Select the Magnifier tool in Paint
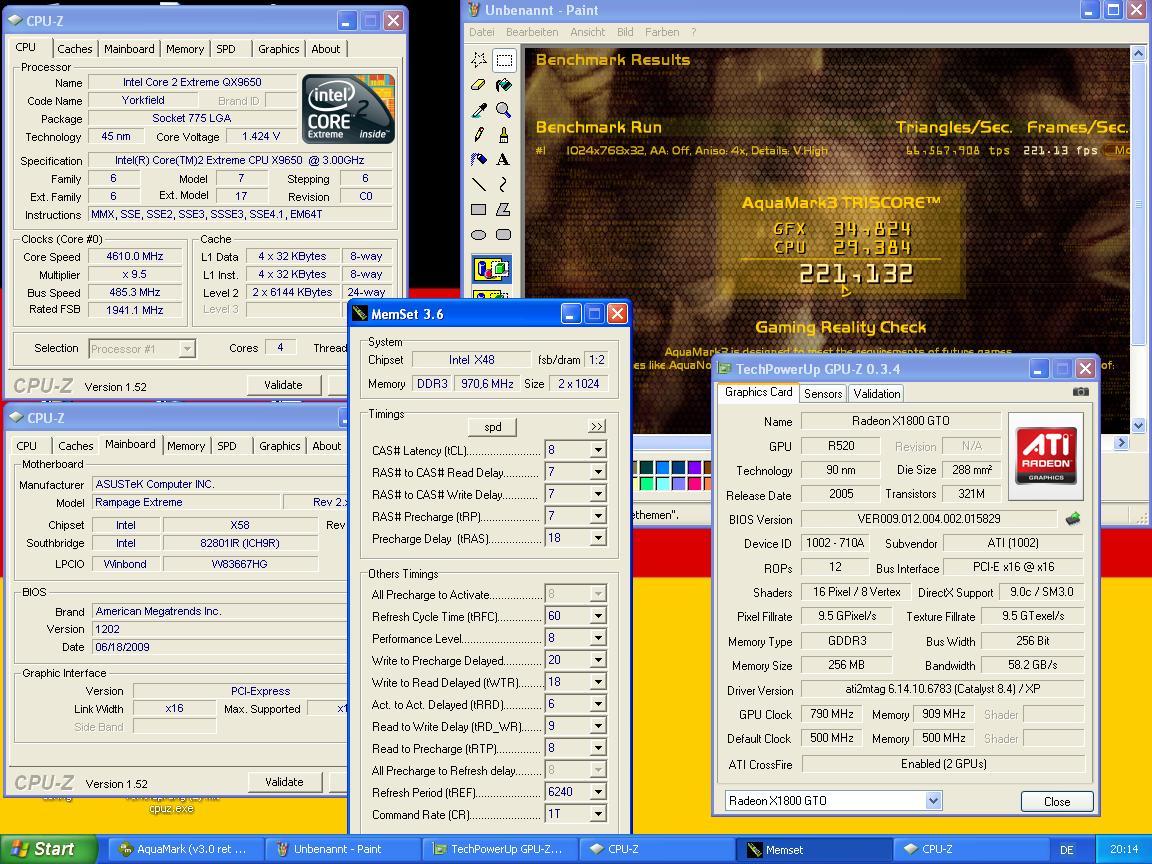The height and width of the screenshot is (864, 1152). pyautogui.click(x=504, y=109)
